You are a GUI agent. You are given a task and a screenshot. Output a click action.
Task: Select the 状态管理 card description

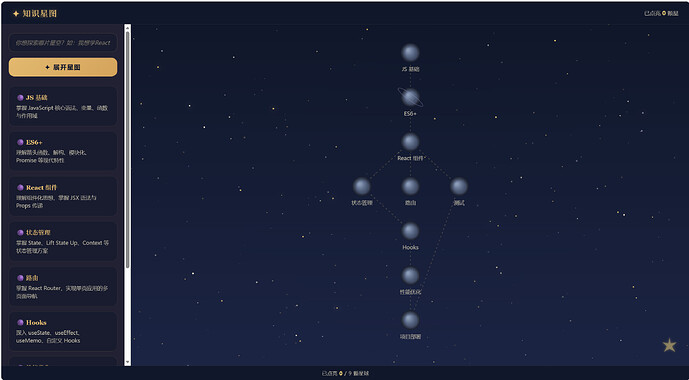pyautogui.click(x=62, y=247)
